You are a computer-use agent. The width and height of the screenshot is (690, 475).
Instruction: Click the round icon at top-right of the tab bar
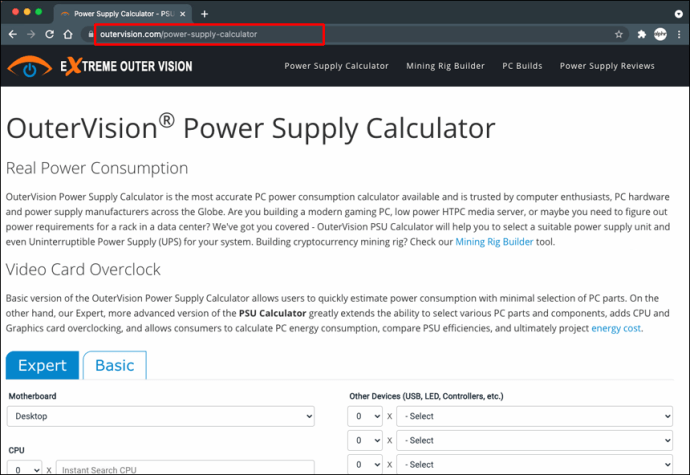tap(679, 14)
